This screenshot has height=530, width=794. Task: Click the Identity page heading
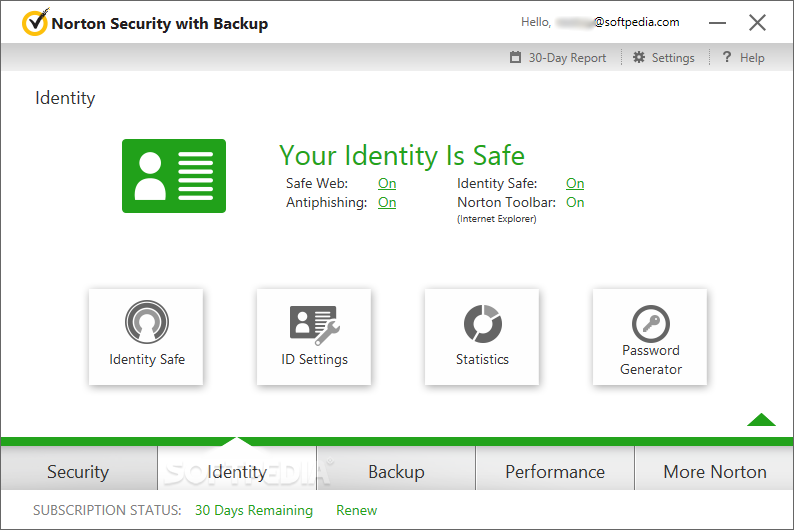(x=65, y=98)
